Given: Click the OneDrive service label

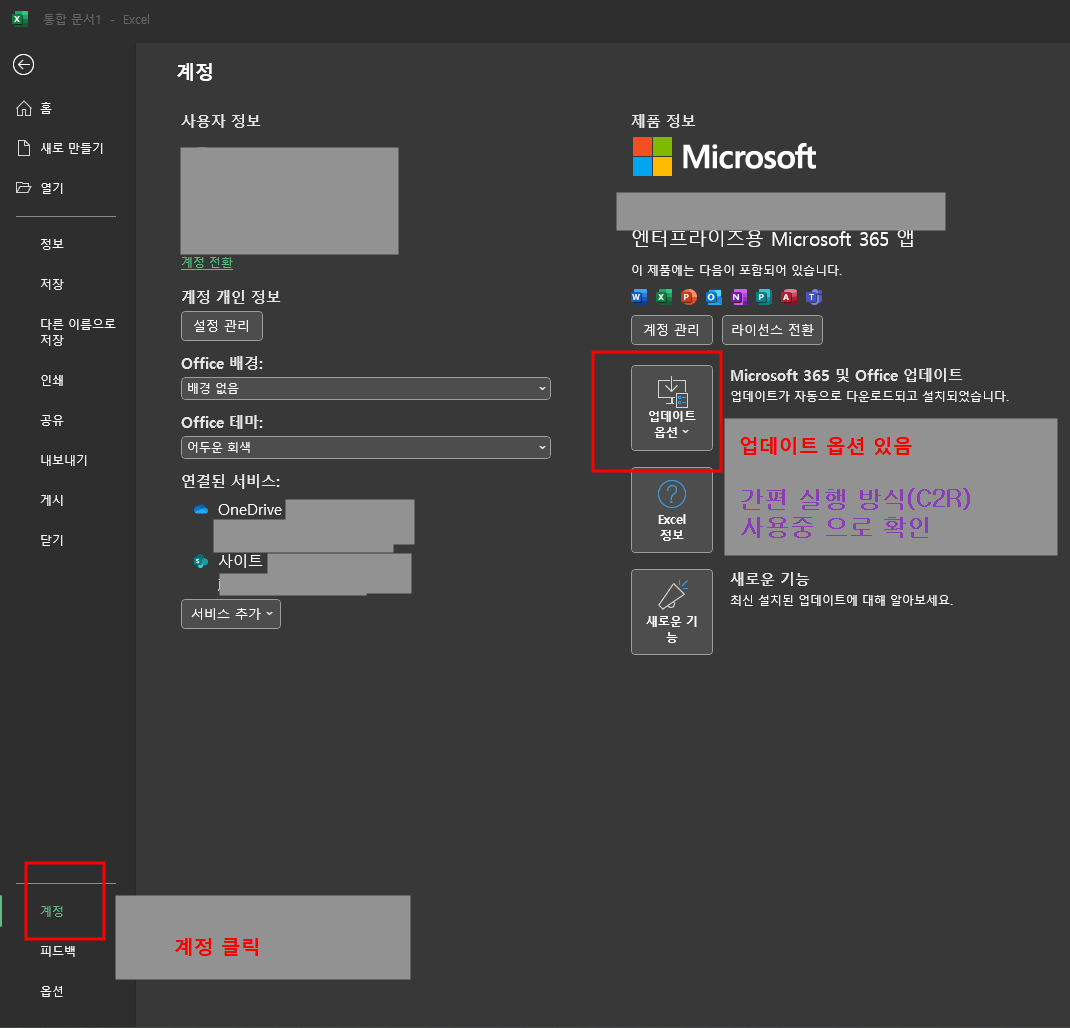Looking at the screenshot, I should (x=250, y=510).
